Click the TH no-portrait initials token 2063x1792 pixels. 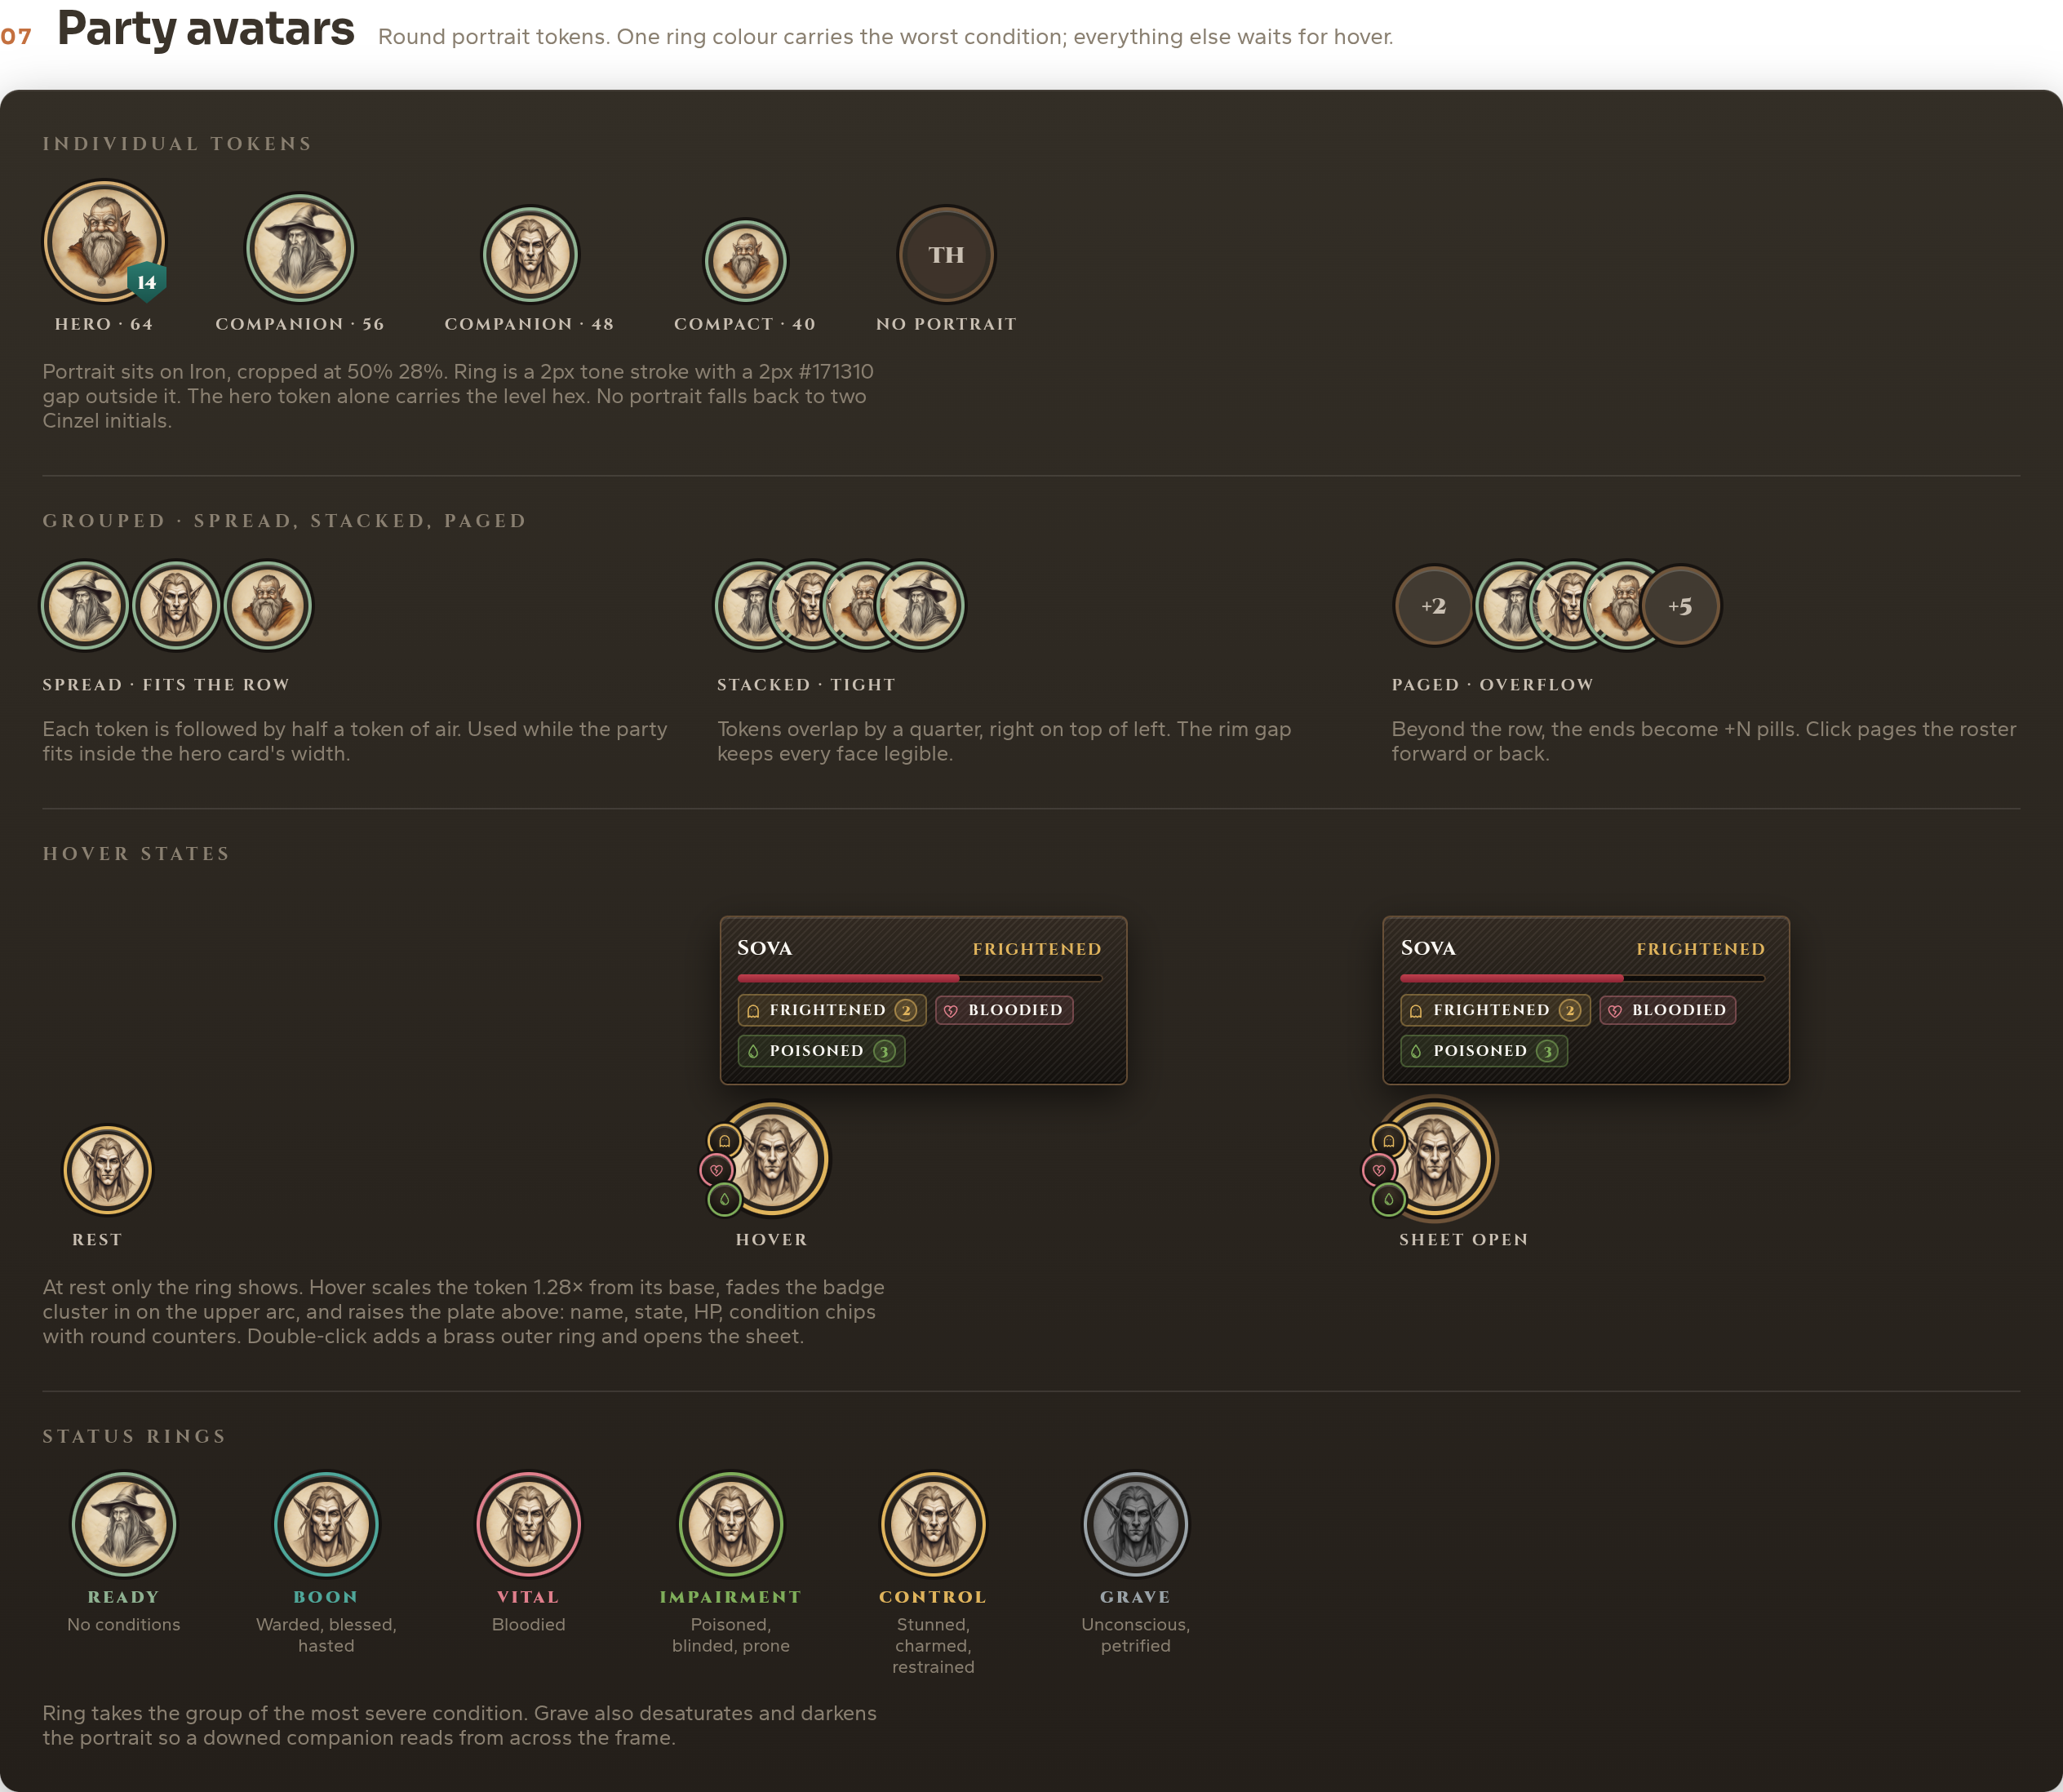(x=946, y=255)
